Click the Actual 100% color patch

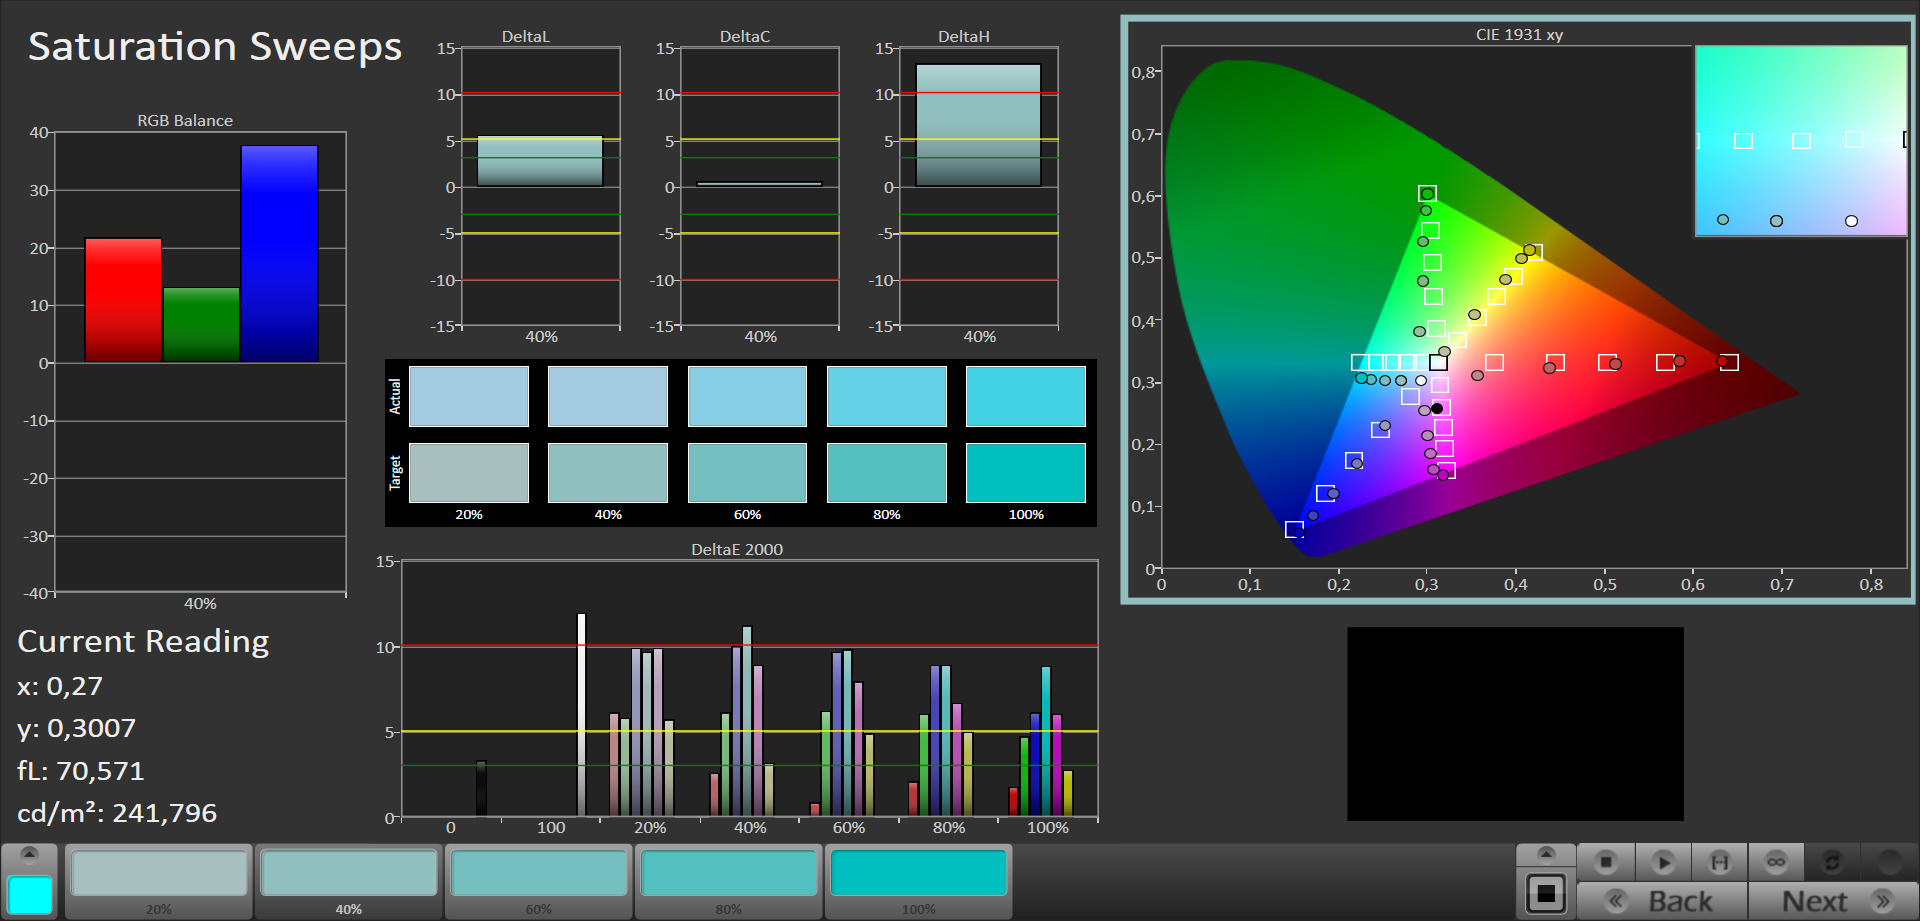coord(1026,396)
